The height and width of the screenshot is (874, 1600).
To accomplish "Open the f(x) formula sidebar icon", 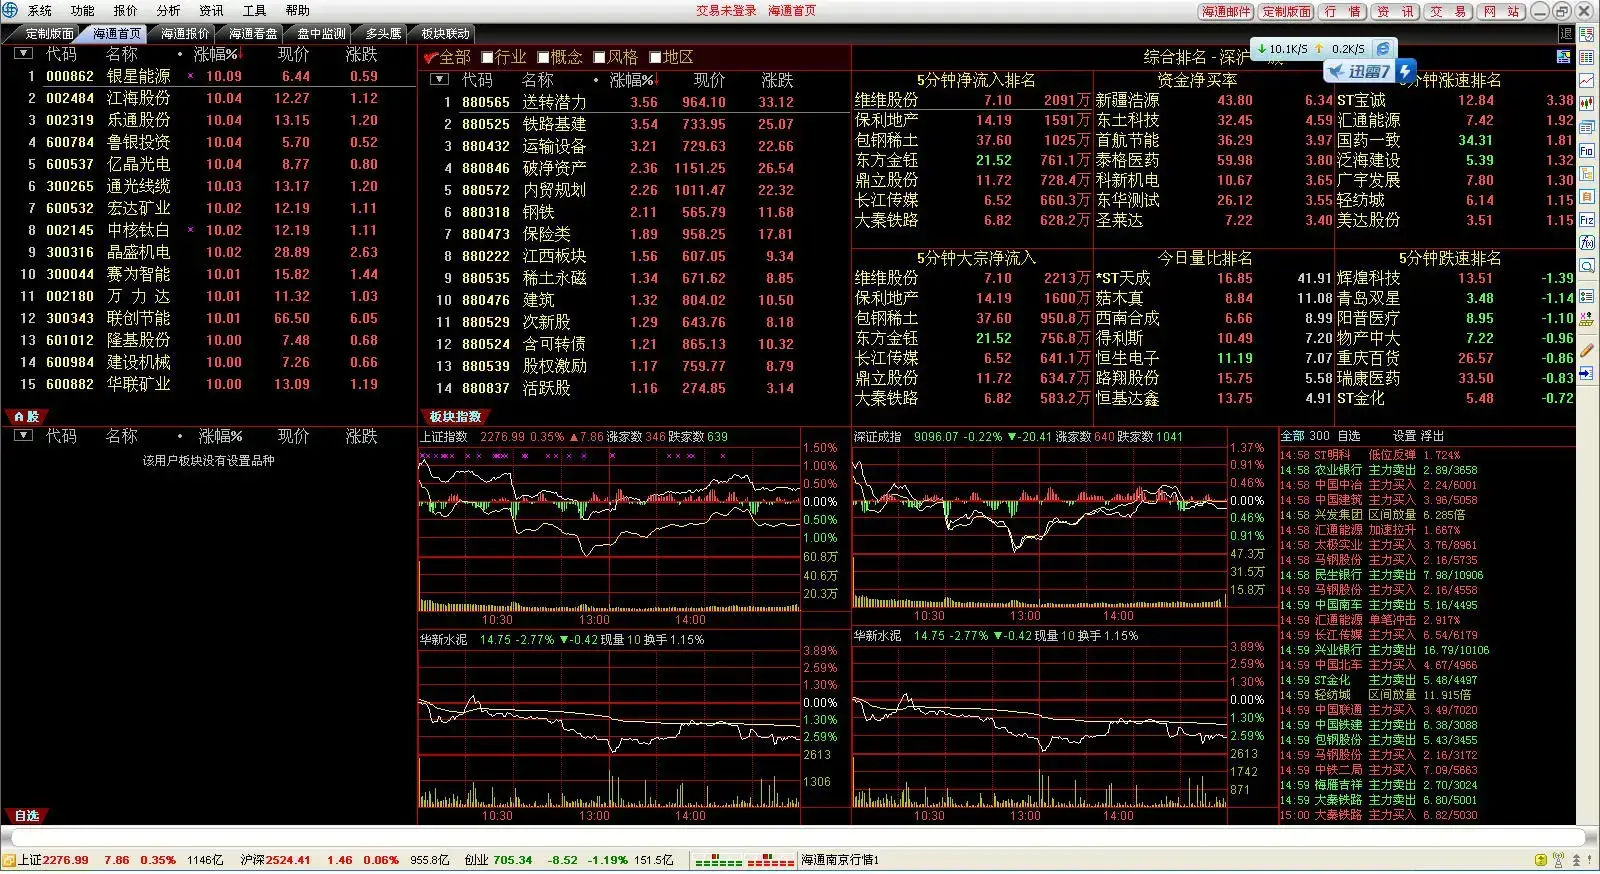I will click(x=1587, y=243).
